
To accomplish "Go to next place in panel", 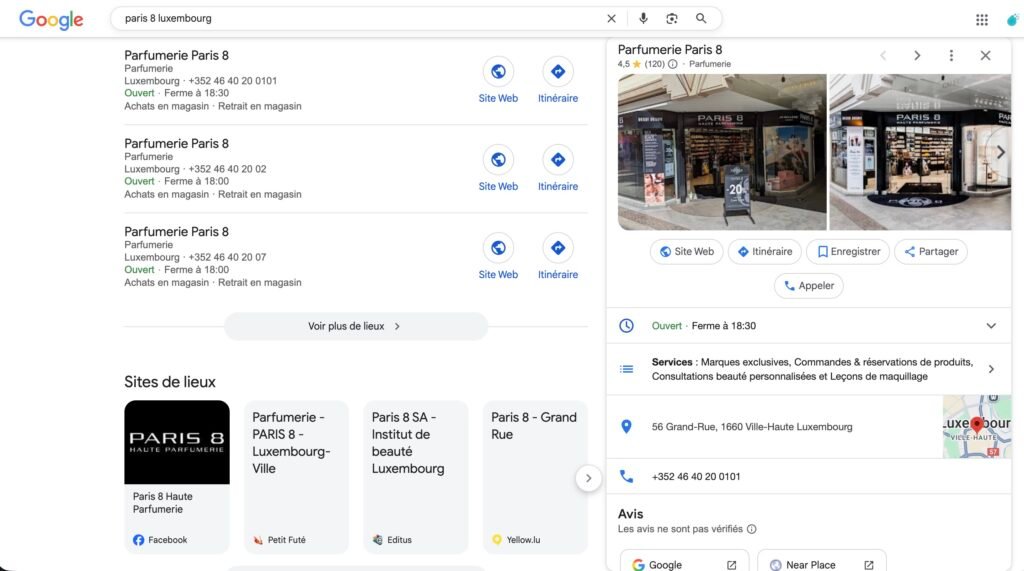I will (917, 56).
